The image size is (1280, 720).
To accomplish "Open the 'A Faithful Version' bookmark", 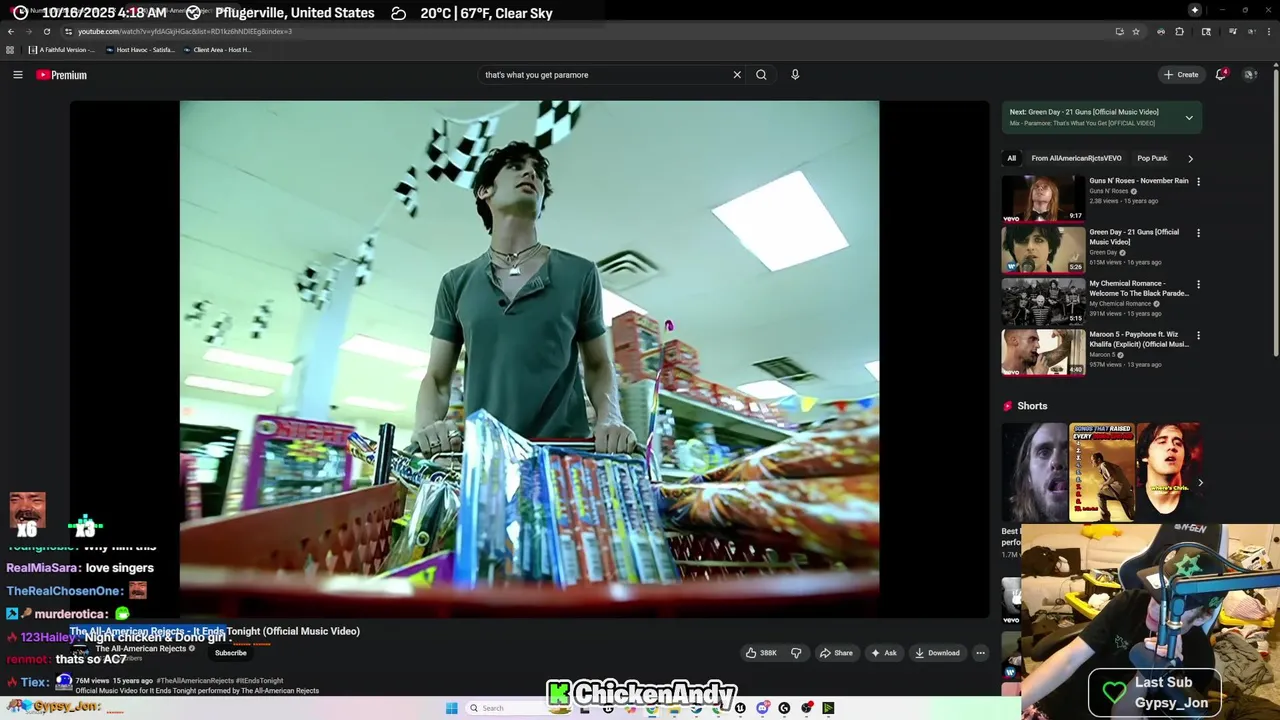I will (62, 50).
